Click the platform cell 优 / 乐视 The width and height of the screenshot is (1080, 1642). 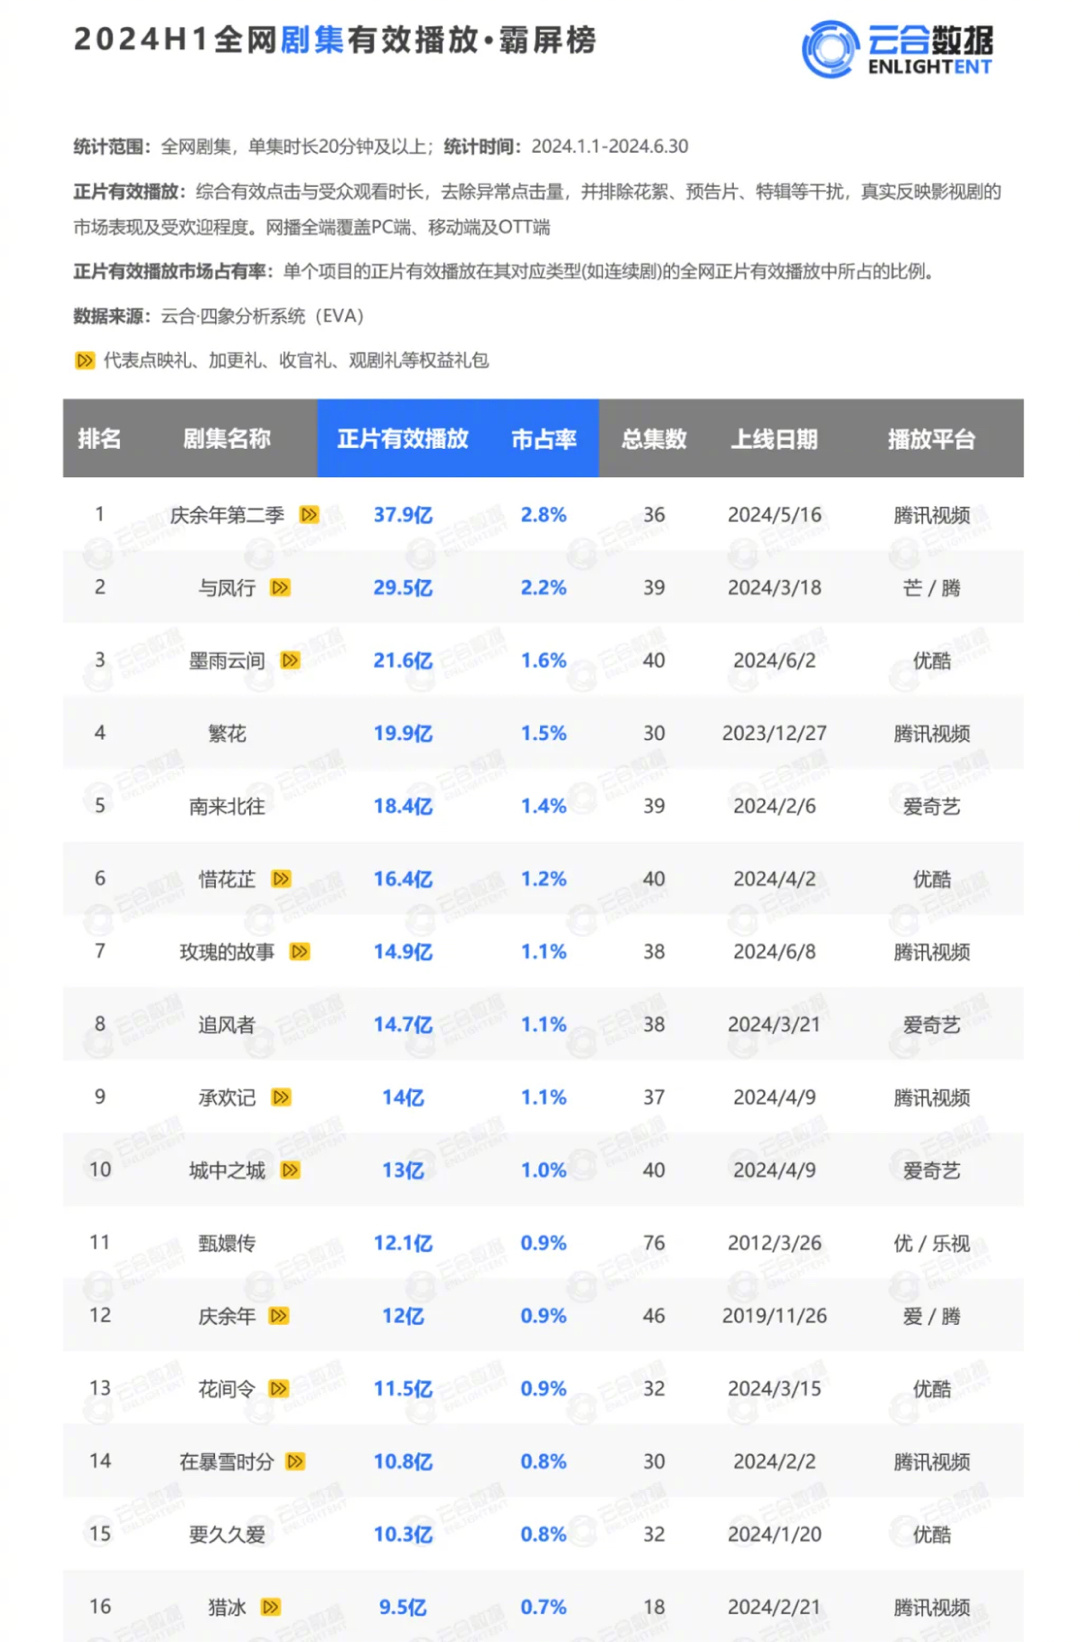[932, 1243]
